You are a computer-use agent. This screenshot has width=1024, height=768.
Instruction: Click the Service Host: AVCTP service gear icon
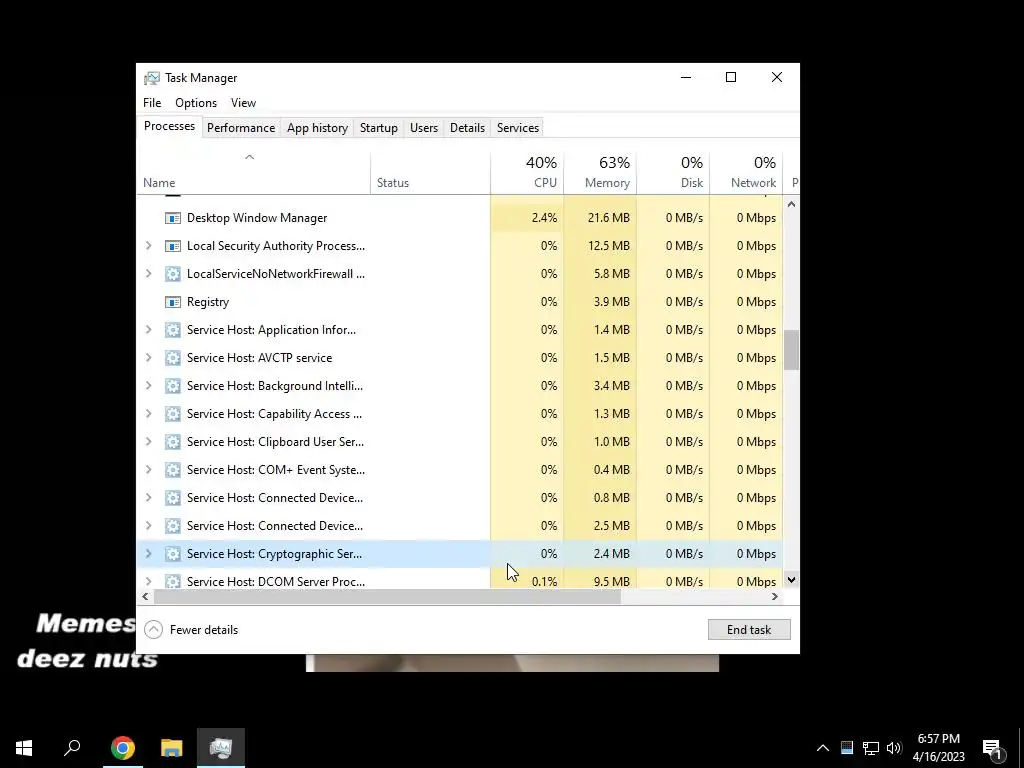pyautogui.click(x=172, y=358)
